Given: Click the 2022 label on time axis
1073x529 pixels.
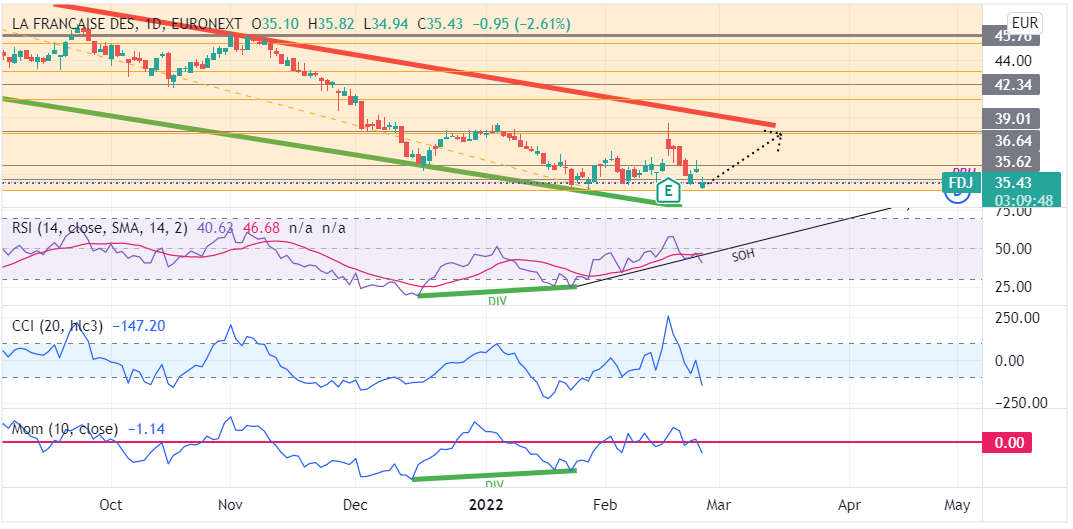Looking at the screenshot, I should [486, 505].
